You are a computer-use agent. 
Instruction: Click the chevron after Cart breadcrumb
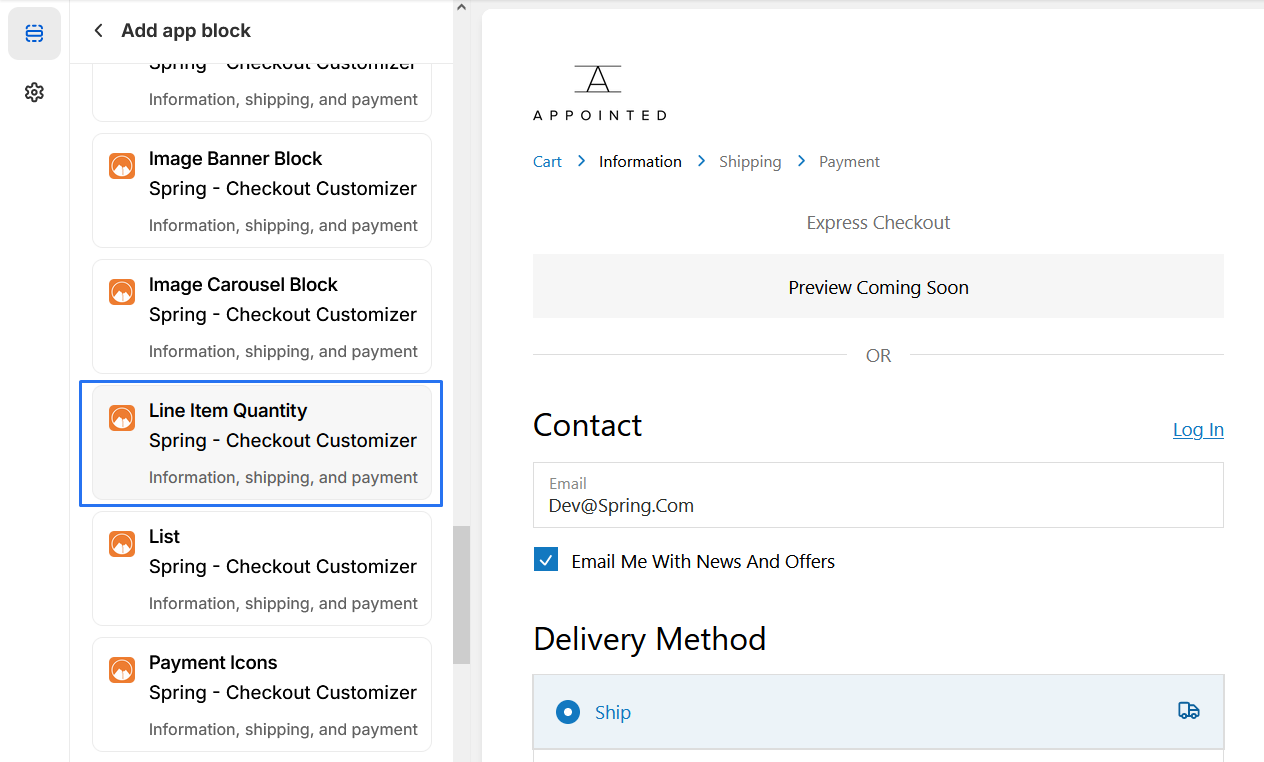[x=581, y=161]
